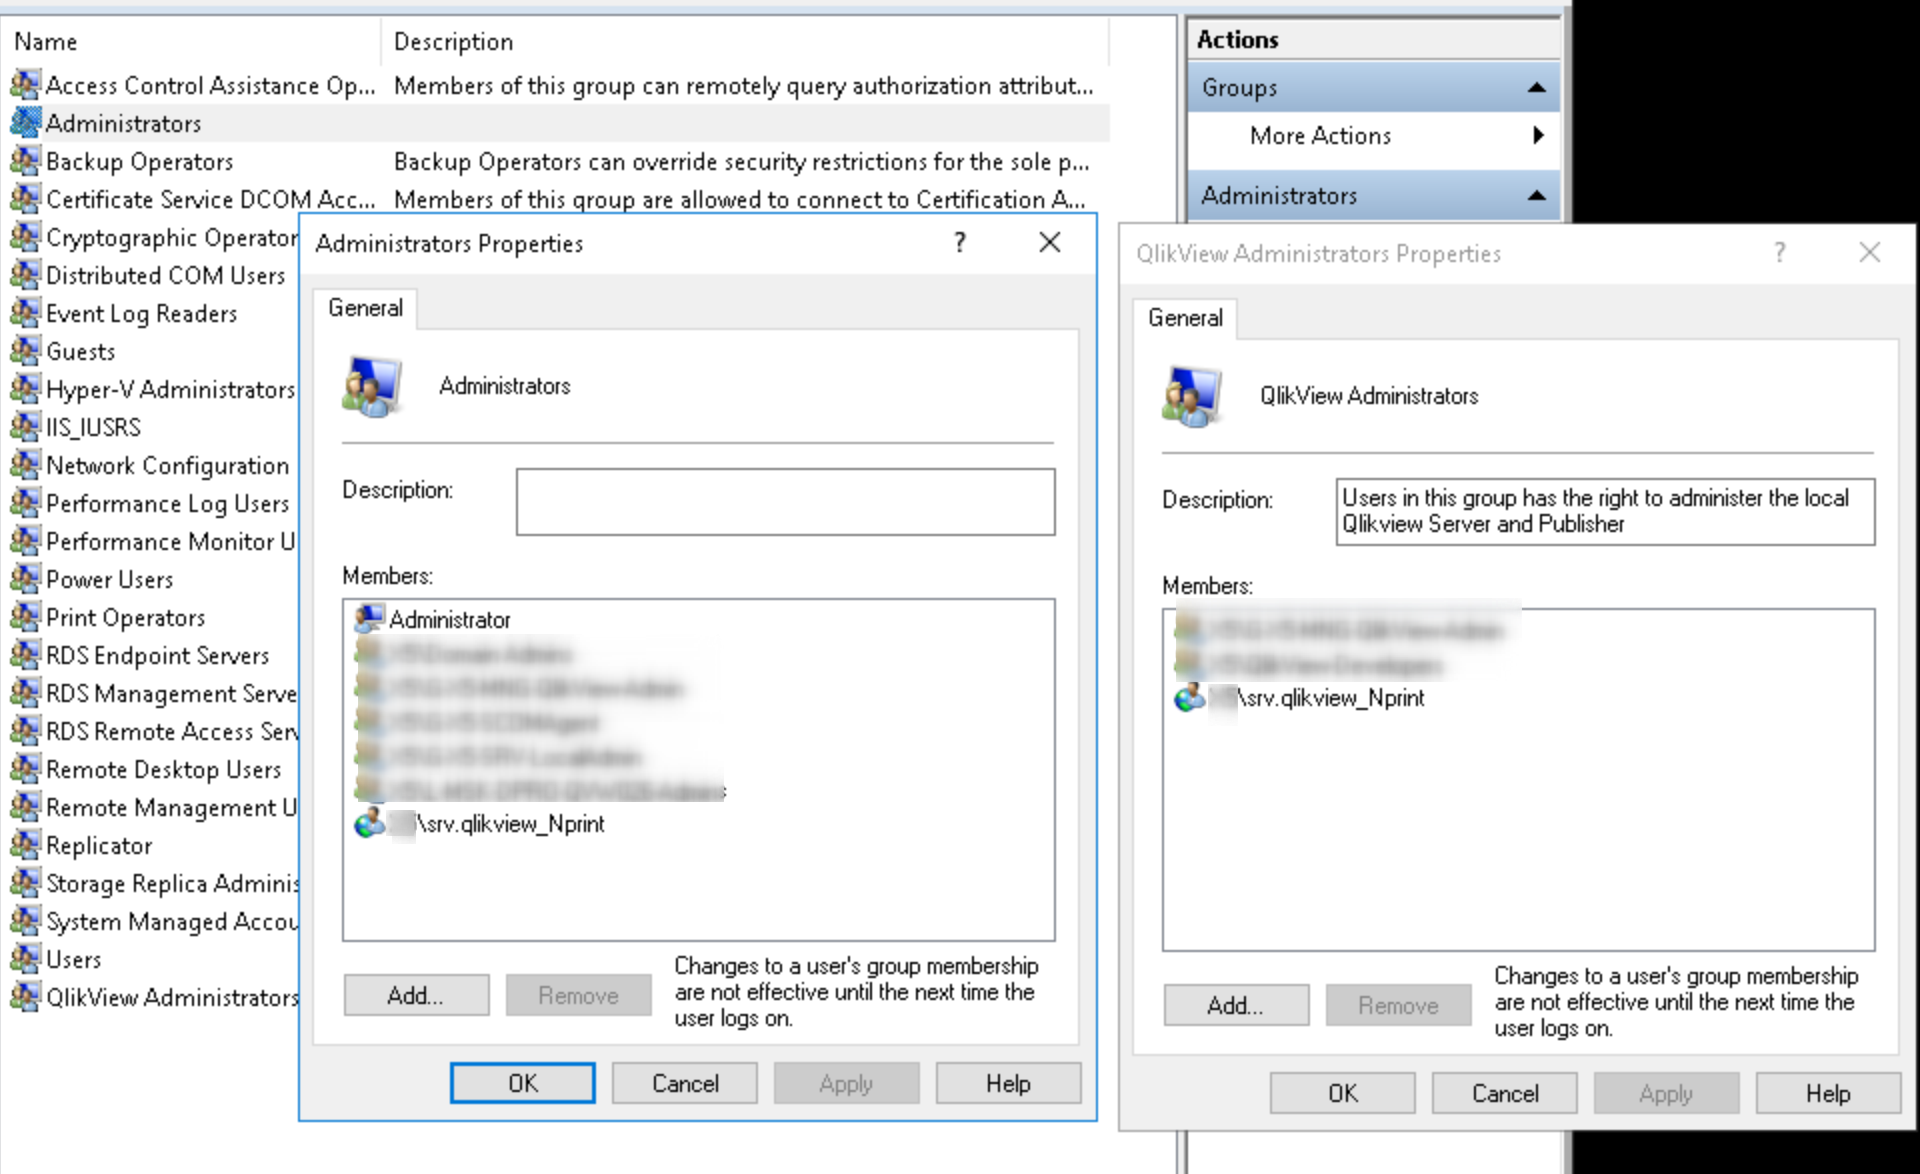Screen dimensions: 1920x1174
Task: Click the Backup Operators group icon
Action: pos(25,161)
